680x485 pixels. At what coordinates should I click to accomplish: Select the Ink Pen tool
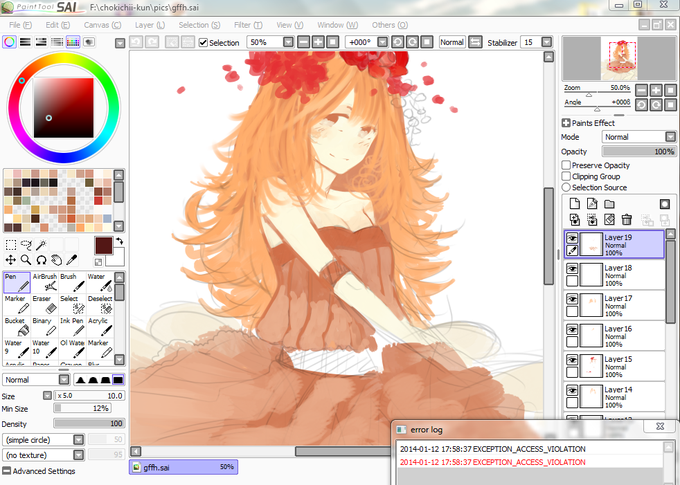tap(72, 327)
